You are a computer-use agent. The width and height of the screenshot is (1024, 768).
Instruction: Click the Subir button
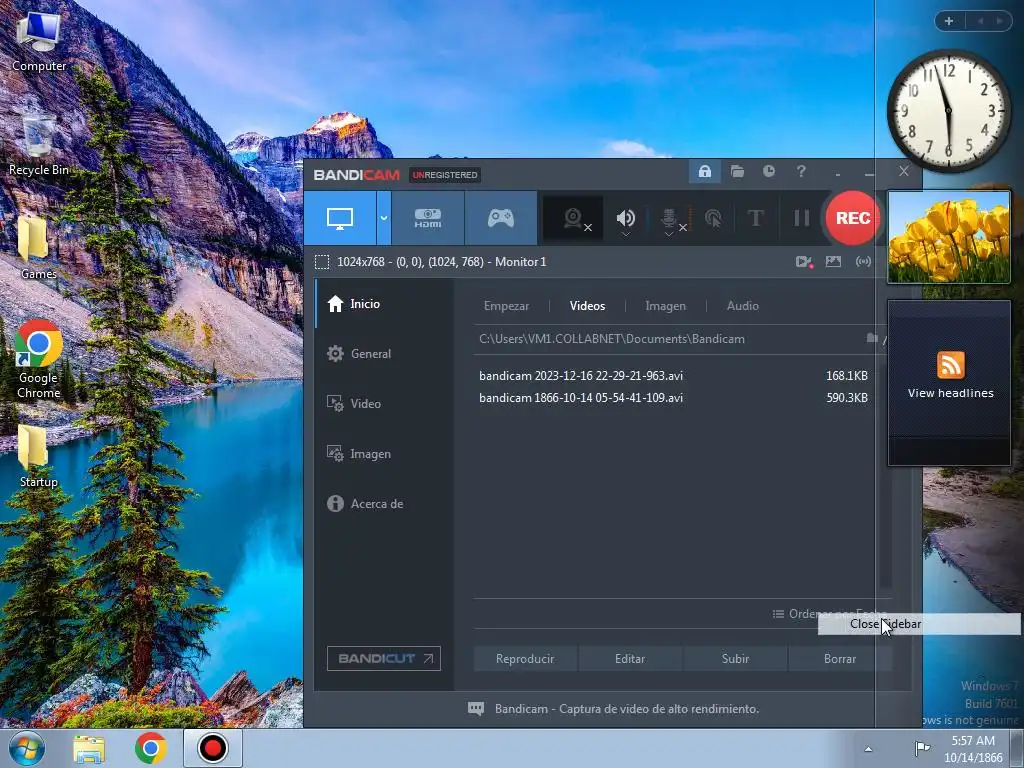click(735, 659)
